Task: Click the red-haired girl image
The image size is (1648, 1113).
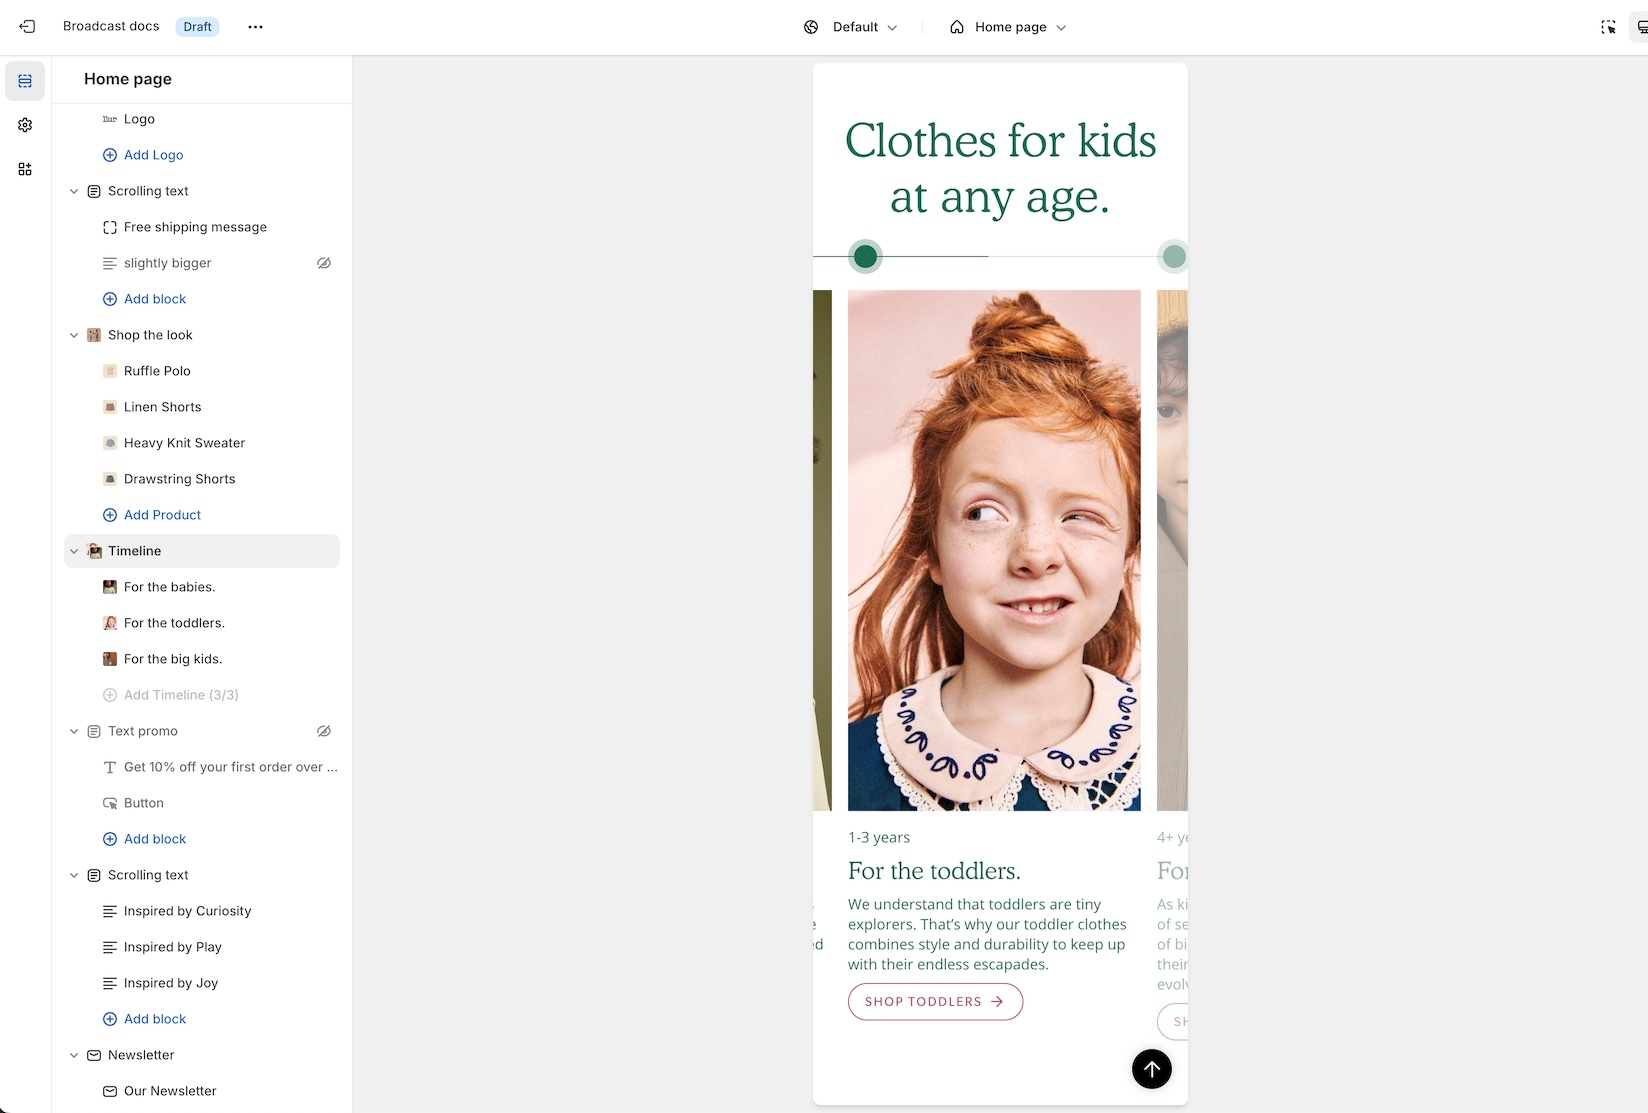Action: point(994,550)
